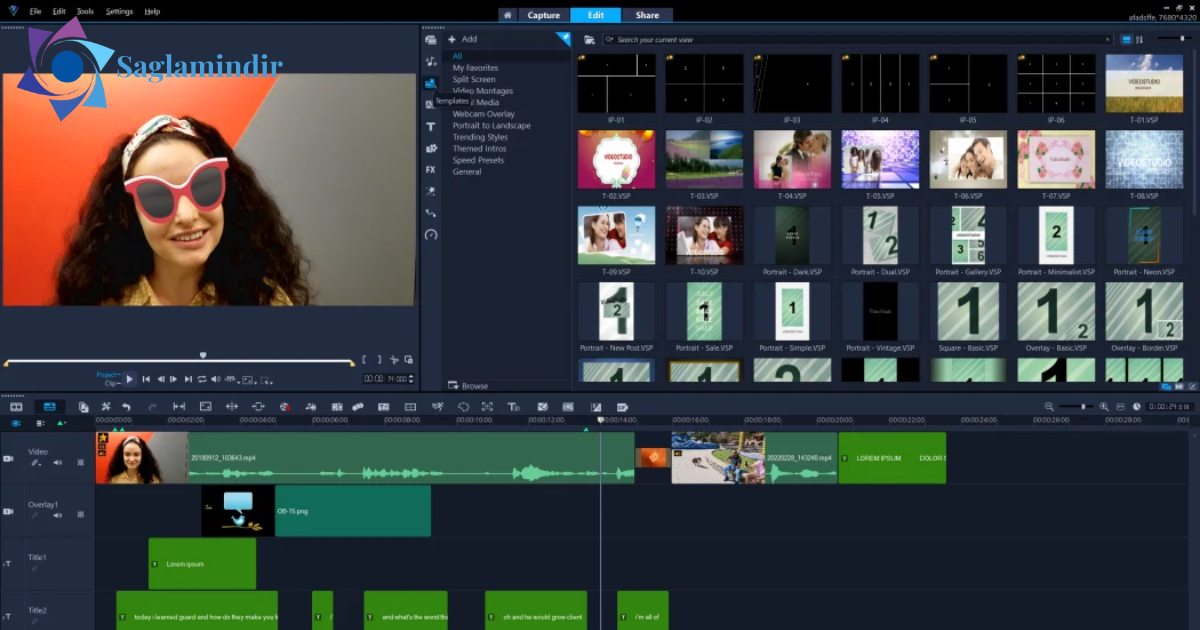
Task: Open the Edit menu
Action: [x=59, y=12]
